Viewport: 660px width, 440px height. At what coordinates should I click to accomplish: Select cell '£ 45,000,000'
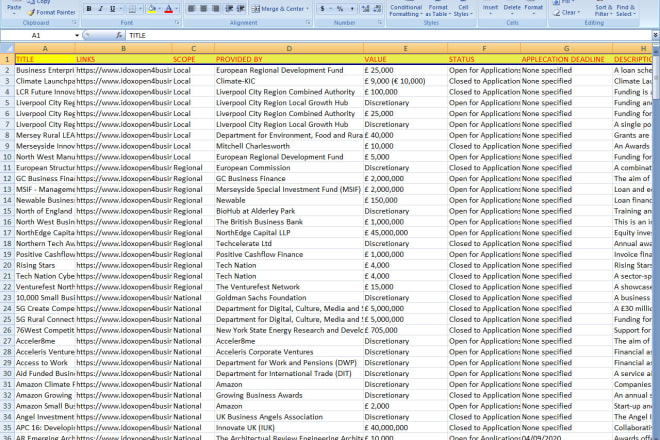tap(405, 233)
